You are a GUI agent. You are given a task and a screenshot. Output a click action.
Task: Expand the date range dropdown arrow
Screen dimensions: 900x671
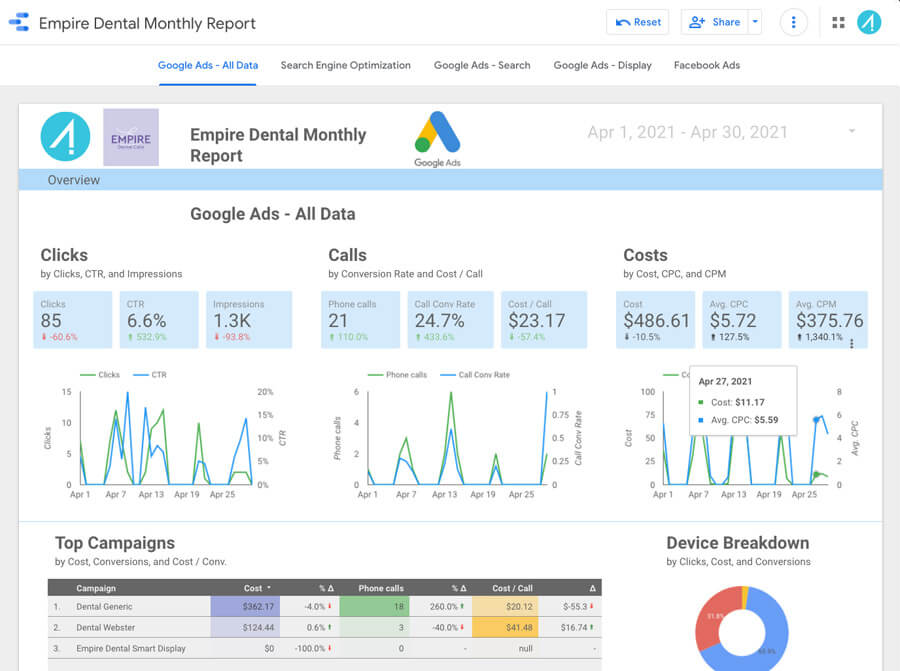tap(852, 131)
